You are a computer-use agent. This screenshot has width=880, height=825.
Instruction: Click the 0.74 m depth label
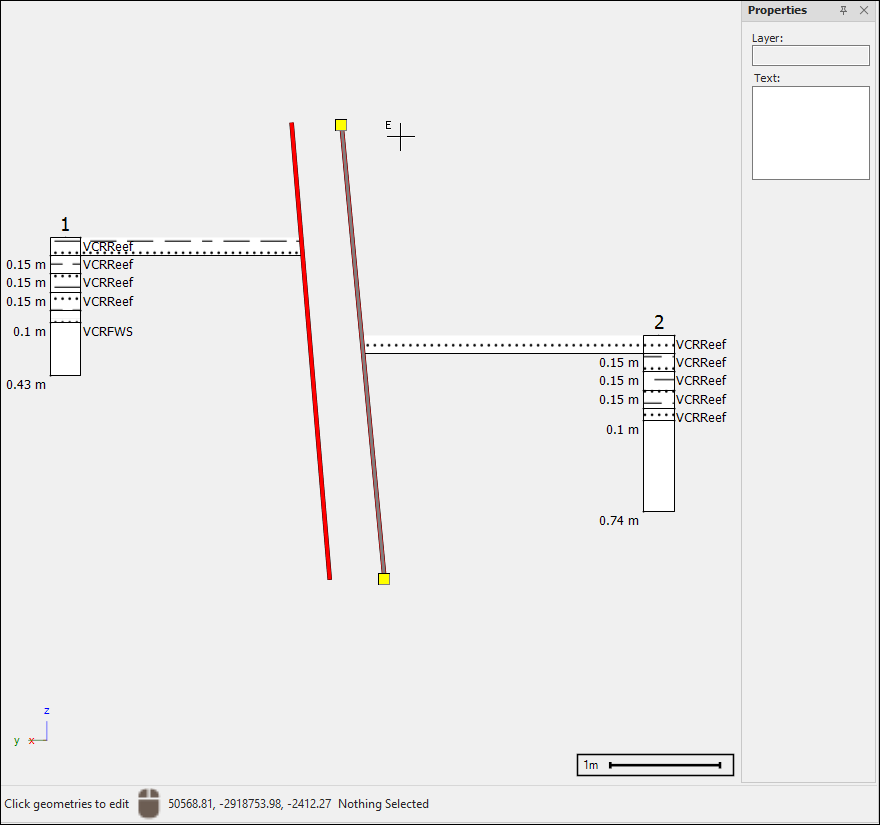click(619, 521)
